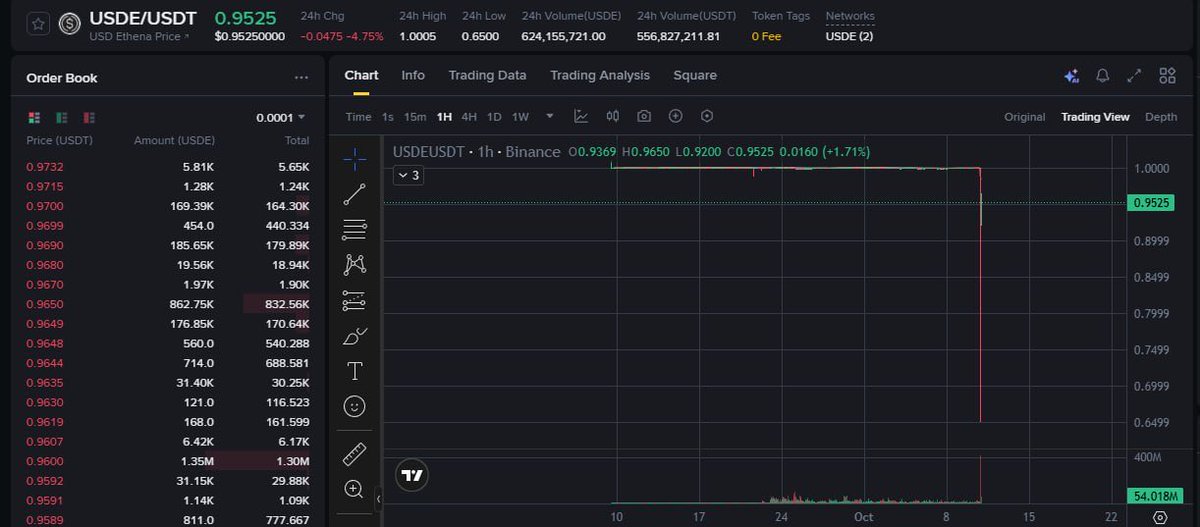Select the Time interval option

tap(358, 117)
